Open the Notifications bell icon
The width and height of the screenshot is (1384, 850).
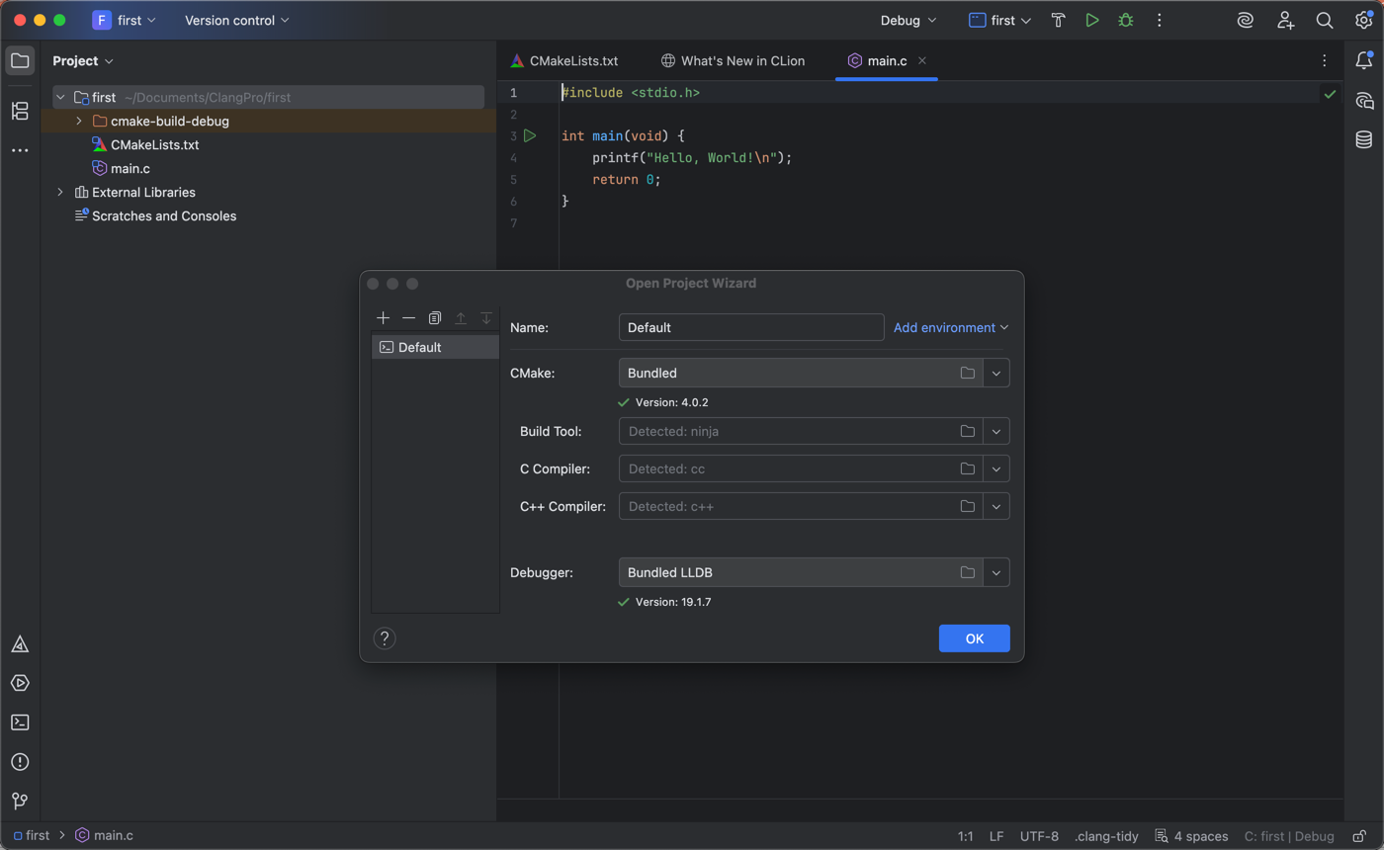point(1364,61)
